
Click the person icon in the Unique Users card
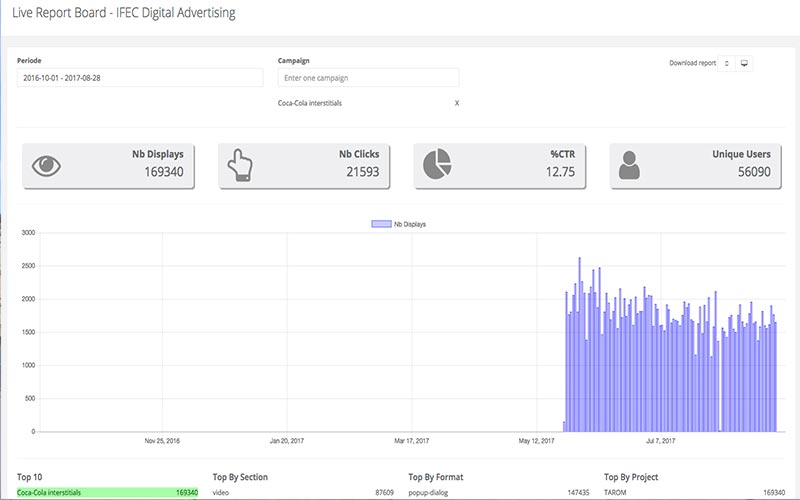pyautogui.click(x=629, y=165)
